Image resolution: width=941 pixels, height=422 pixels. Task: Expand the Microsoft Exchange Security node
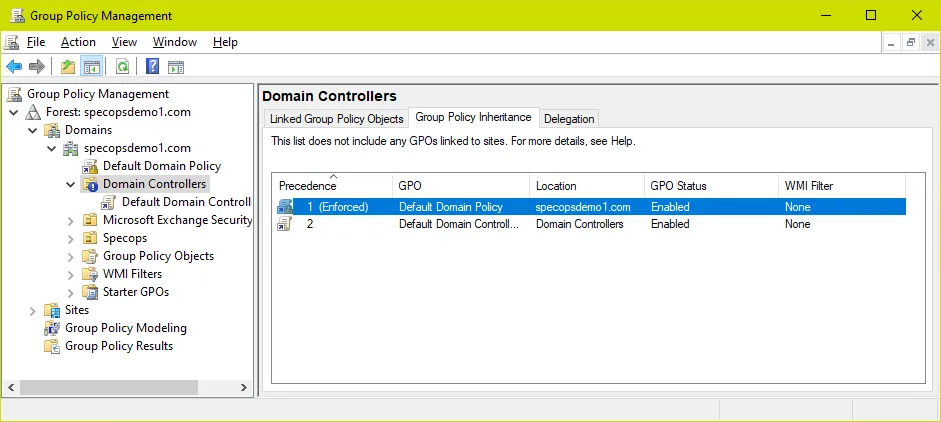click(x=71, y=220)
